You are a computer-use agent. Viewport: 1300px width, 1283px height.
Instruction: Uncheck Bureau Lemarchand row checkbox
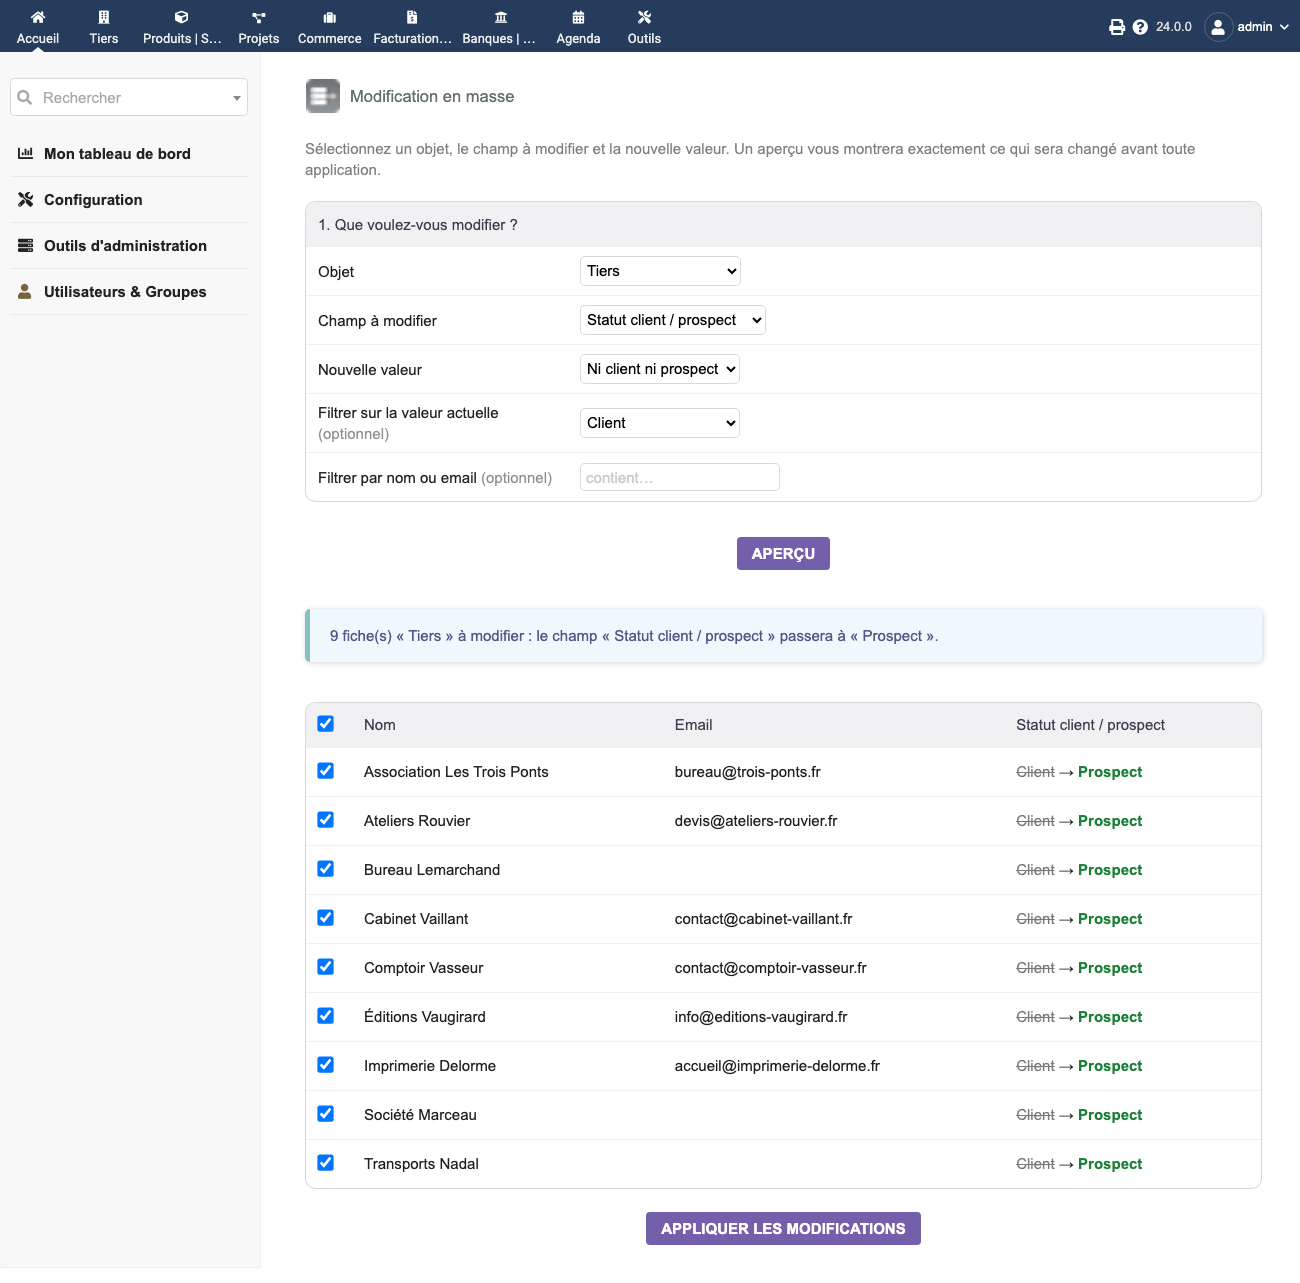coord(326,868)
